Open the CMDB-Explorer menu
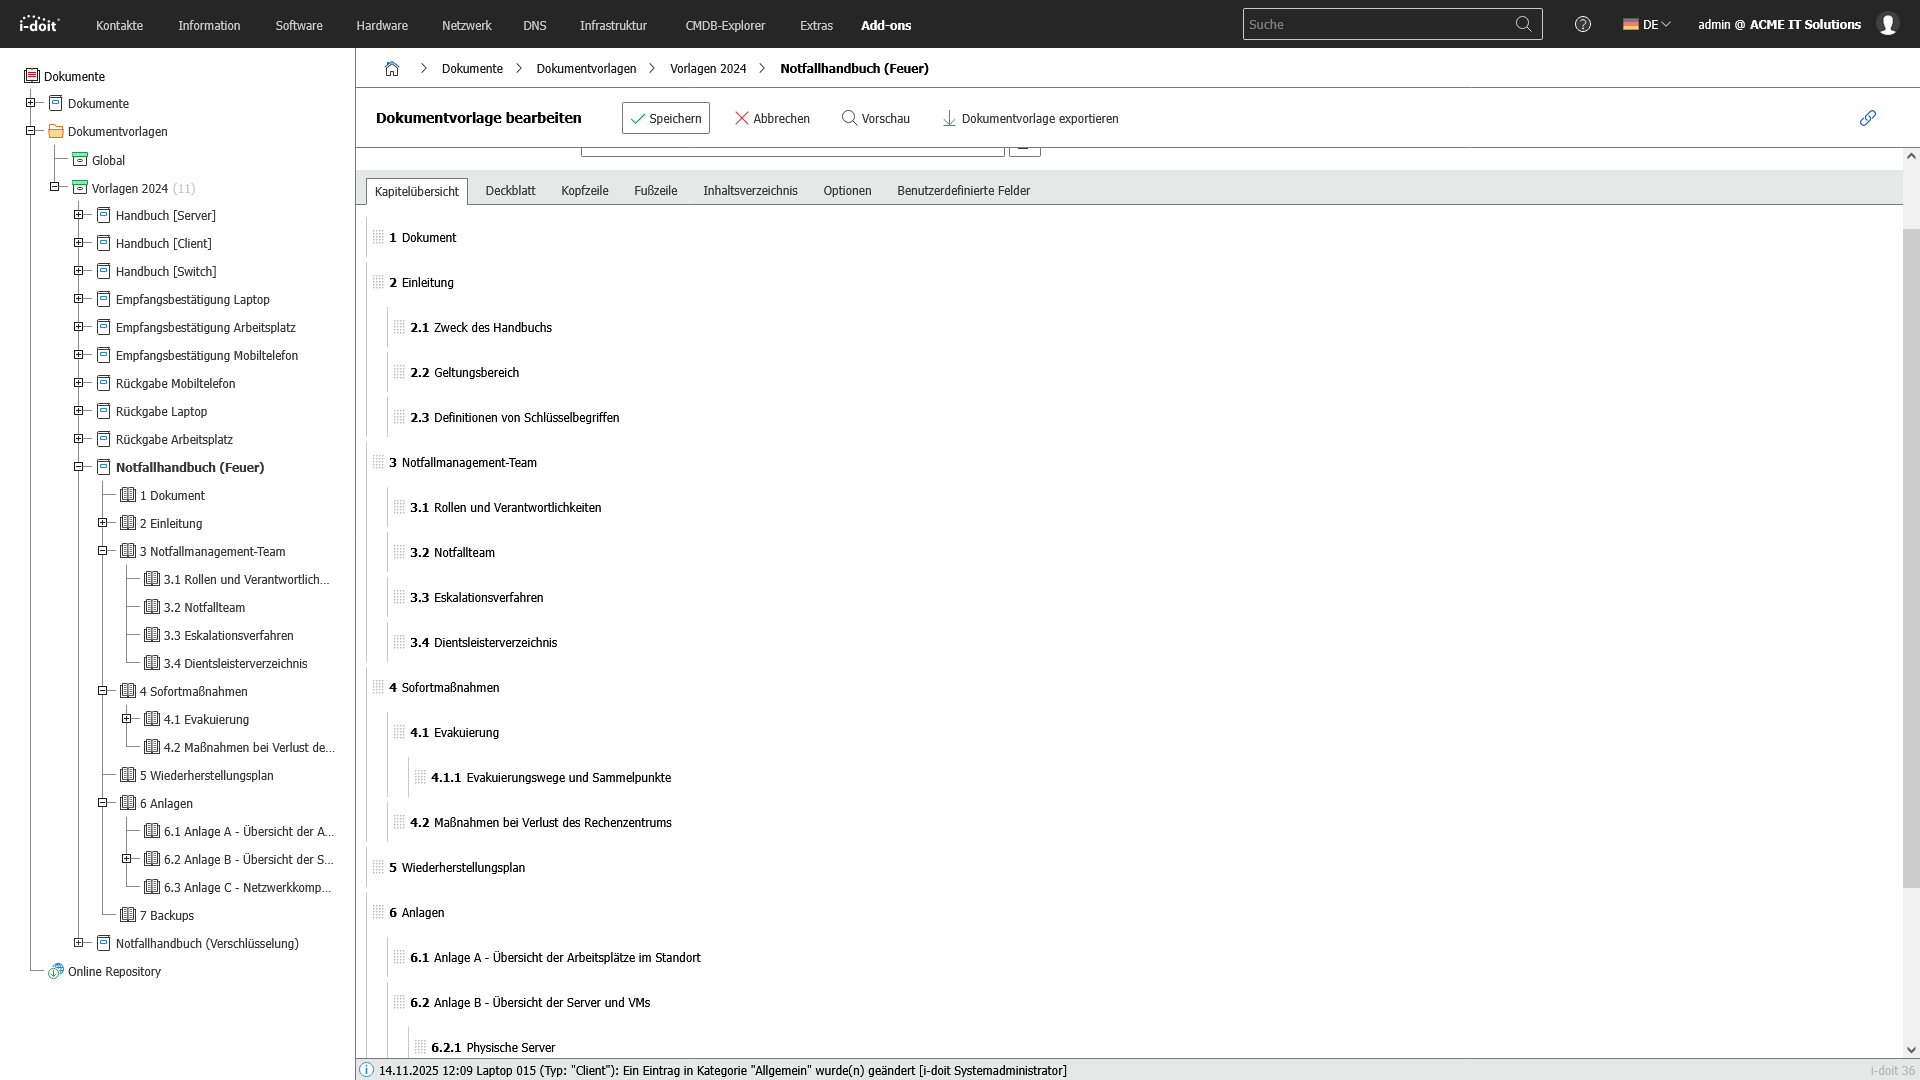1920x1080 pixels. 725,25
